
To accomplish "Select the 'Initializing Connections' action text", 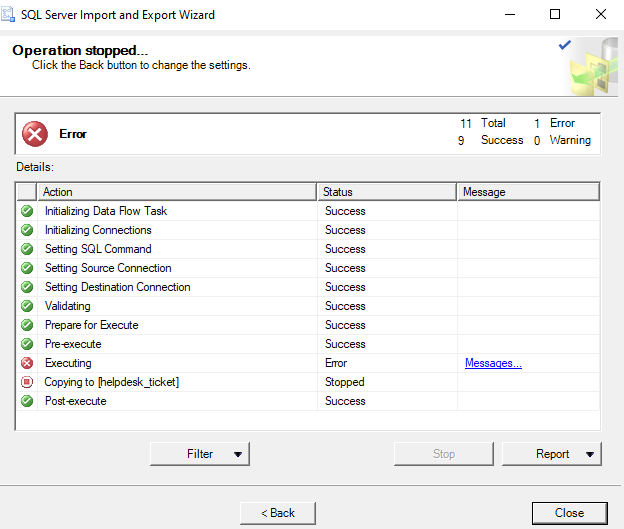I will coord(98,230).
